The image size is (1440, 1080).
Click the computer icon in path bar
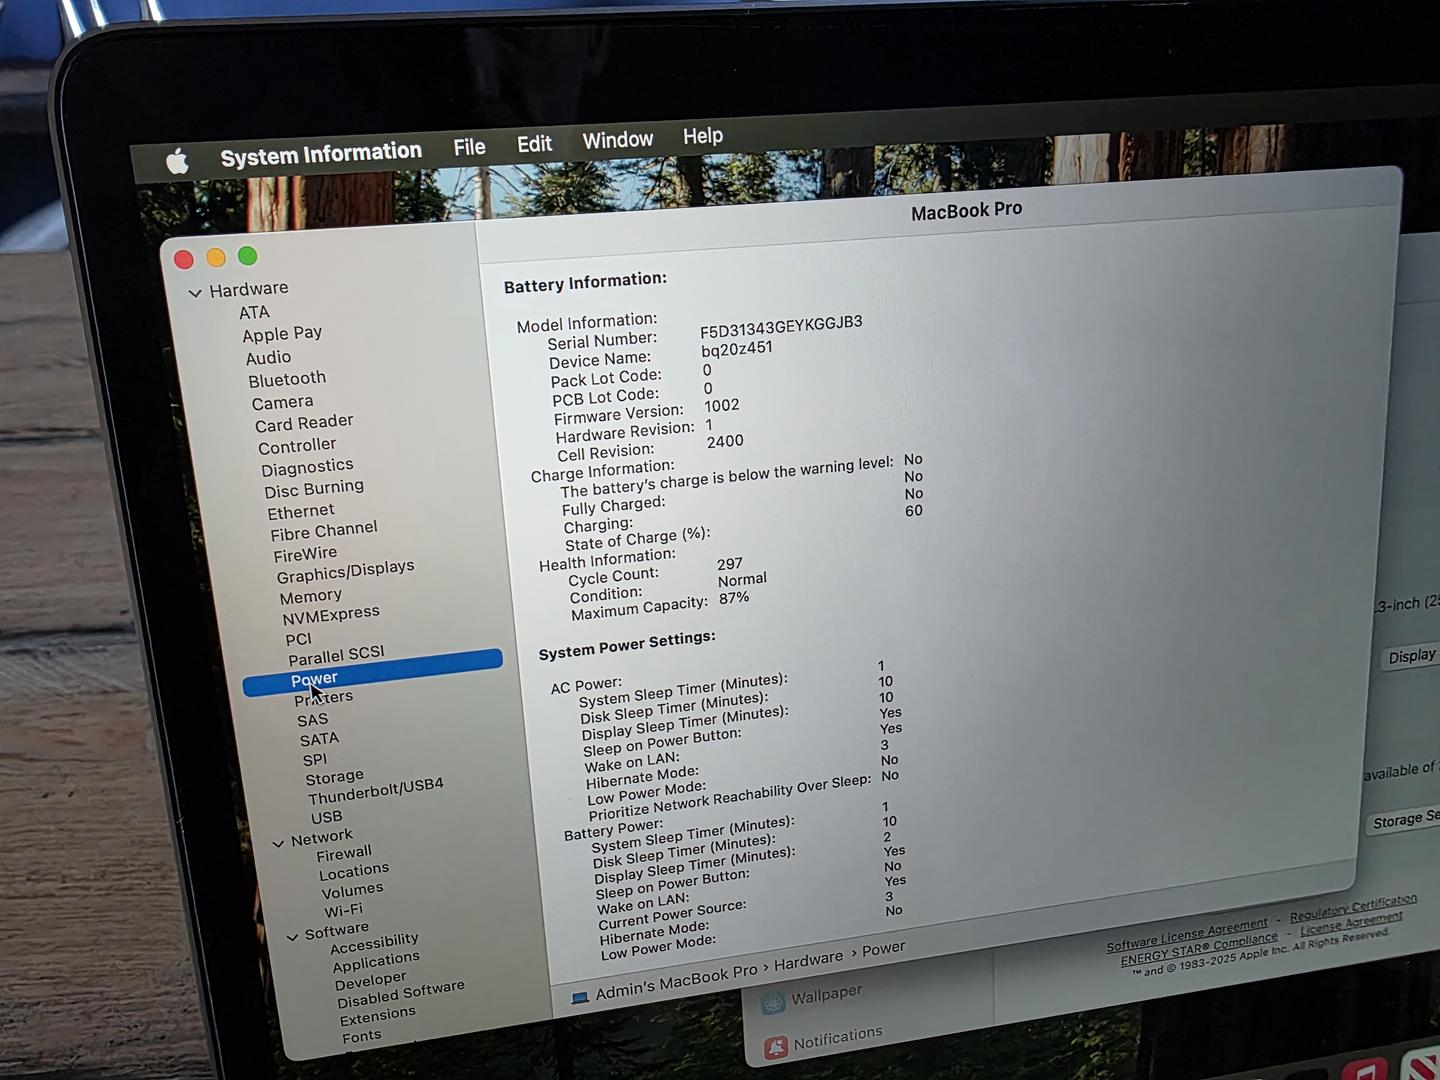click(x=579, y=998)
